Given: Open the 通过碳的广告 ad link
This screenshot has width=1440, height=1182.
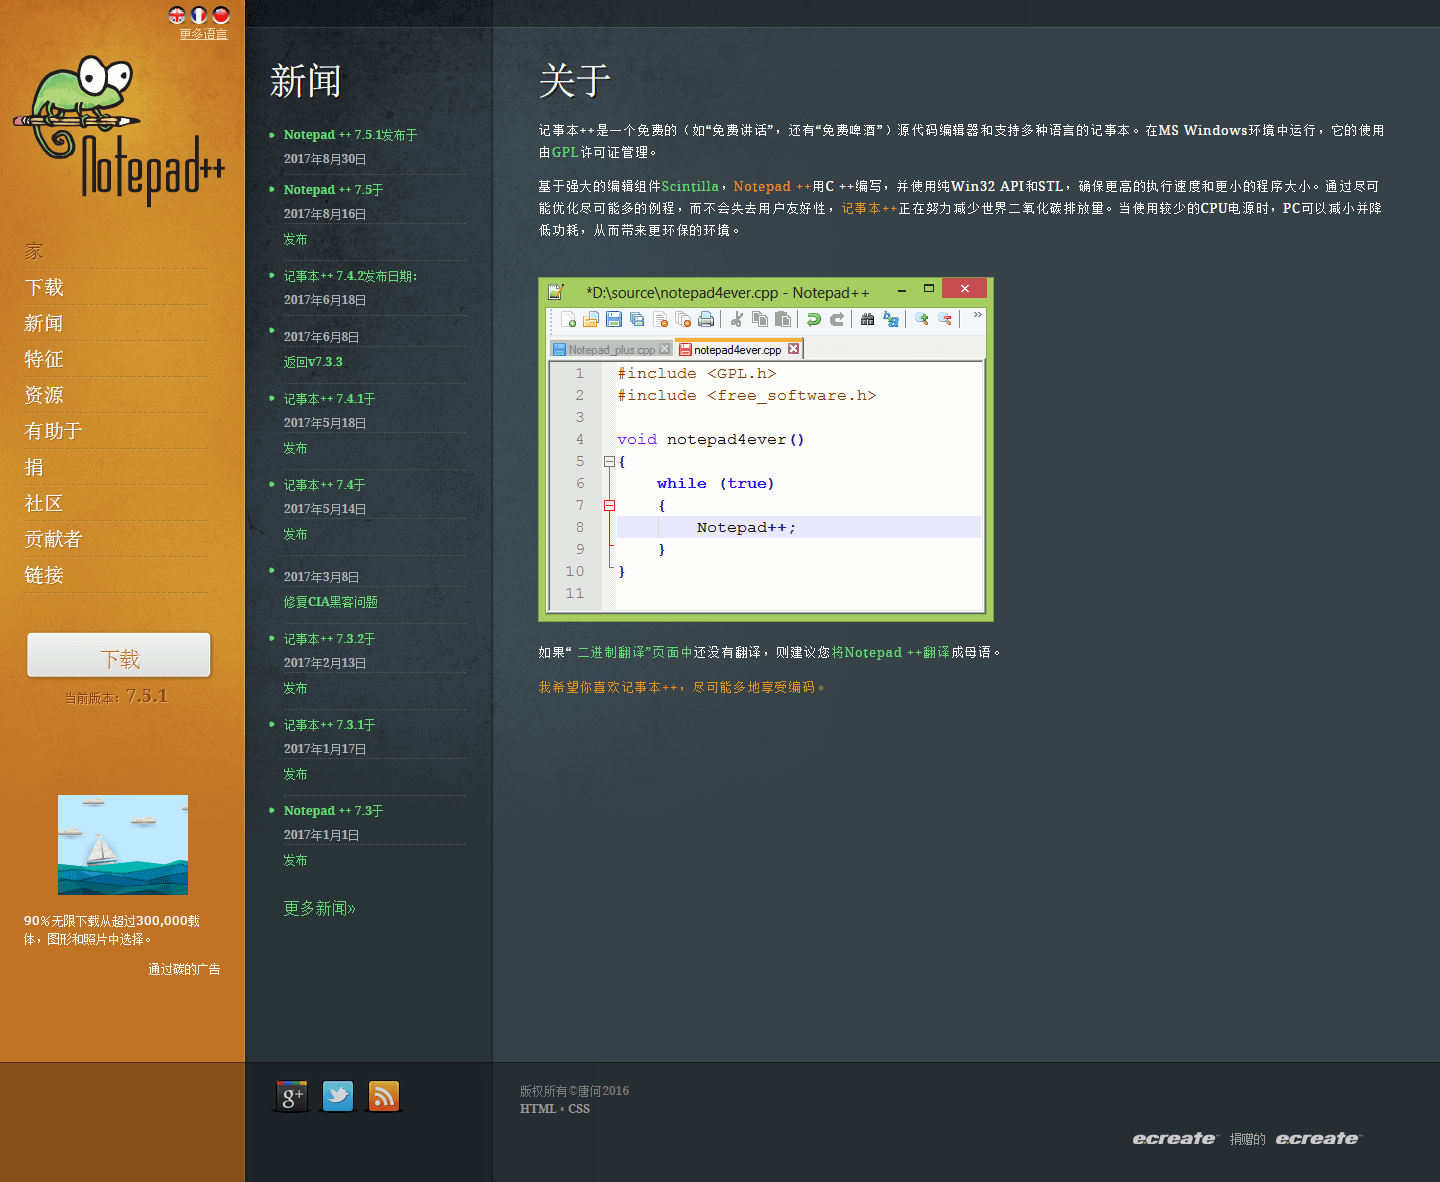Looking at the screenshot, I should tap(184, 969).
